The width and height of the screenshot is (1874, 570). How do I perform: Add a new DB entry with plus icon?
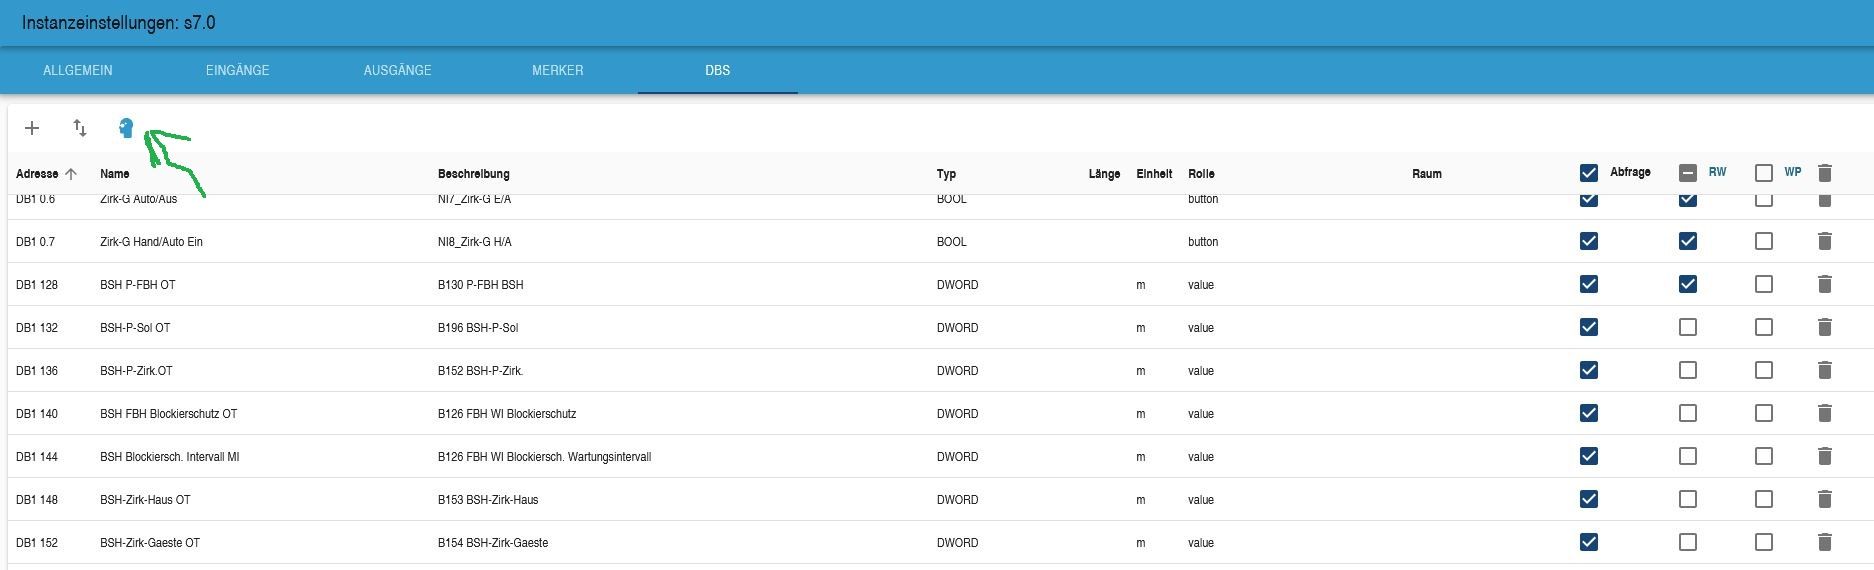[32, 128]
